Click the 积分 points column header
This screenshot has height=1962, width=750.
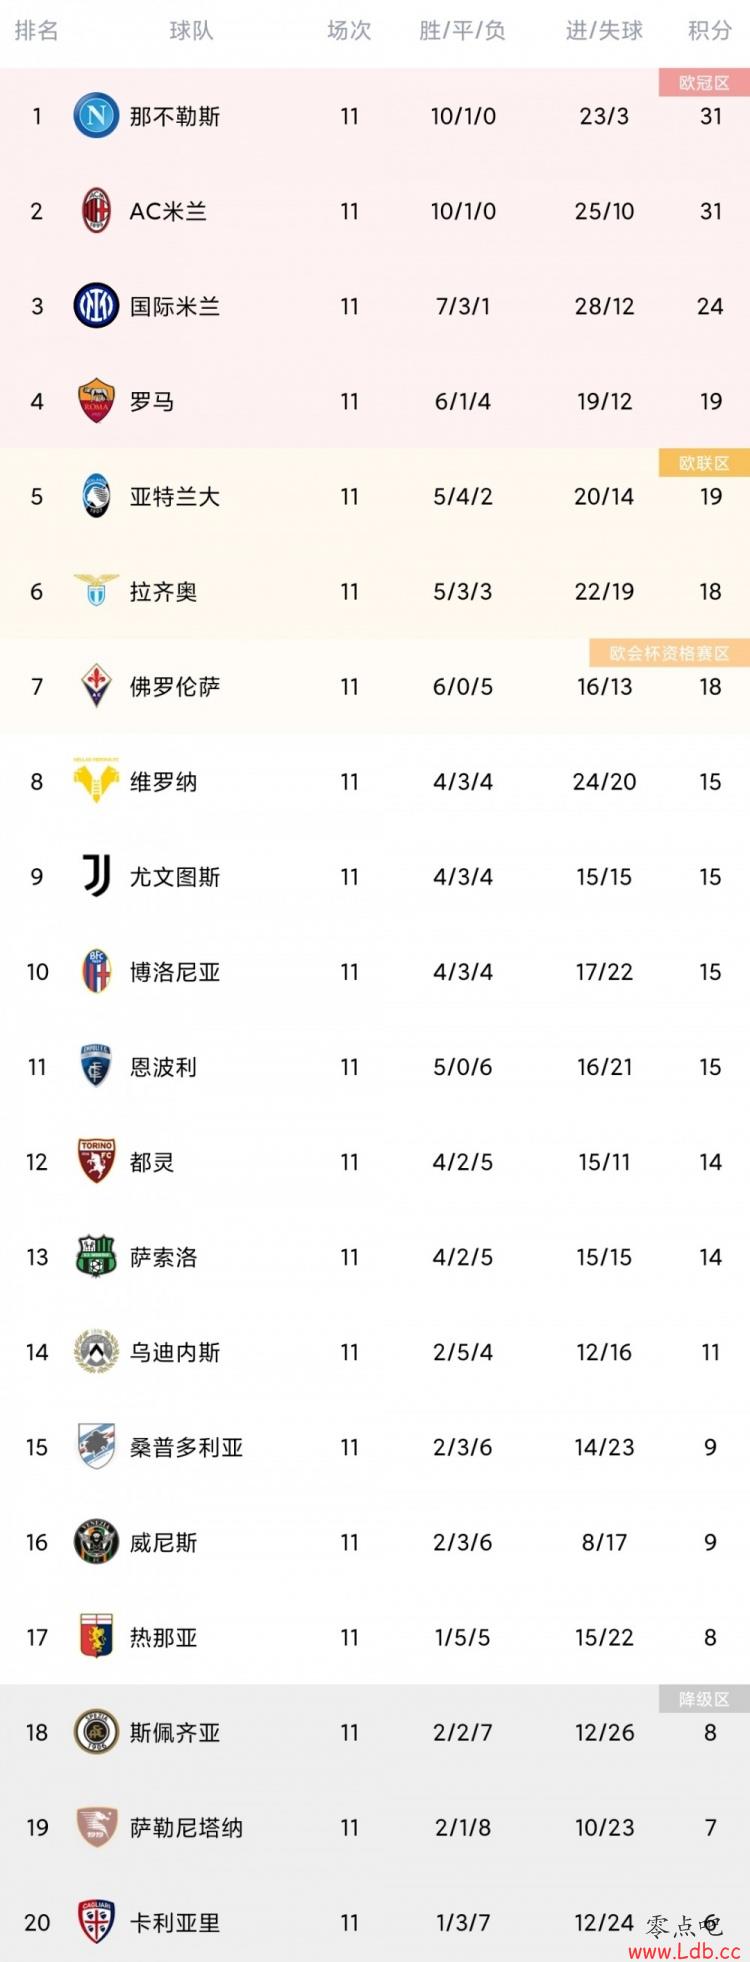(710, 31)
